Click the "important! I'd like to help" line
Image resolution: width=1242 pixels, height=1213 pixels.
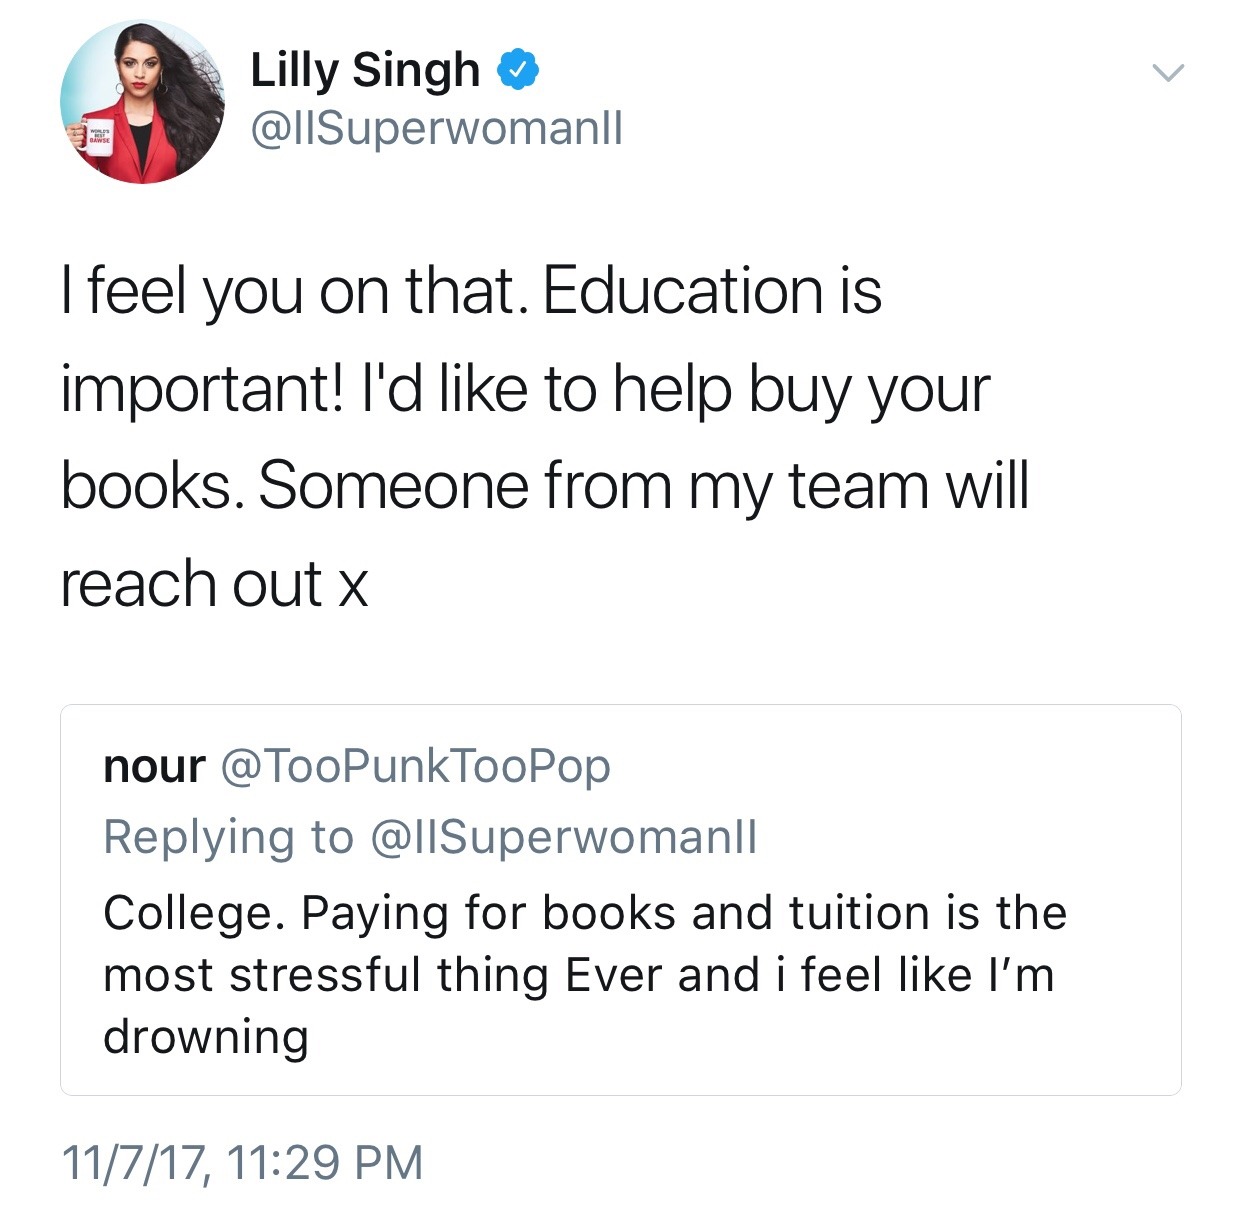coord(525,388)
